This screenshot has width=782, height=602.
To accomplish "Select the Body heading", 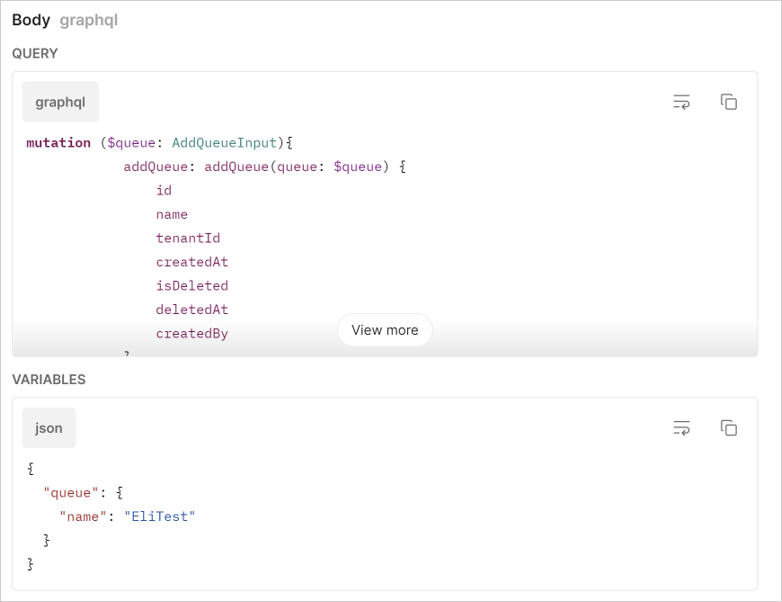I will point(31,20).
